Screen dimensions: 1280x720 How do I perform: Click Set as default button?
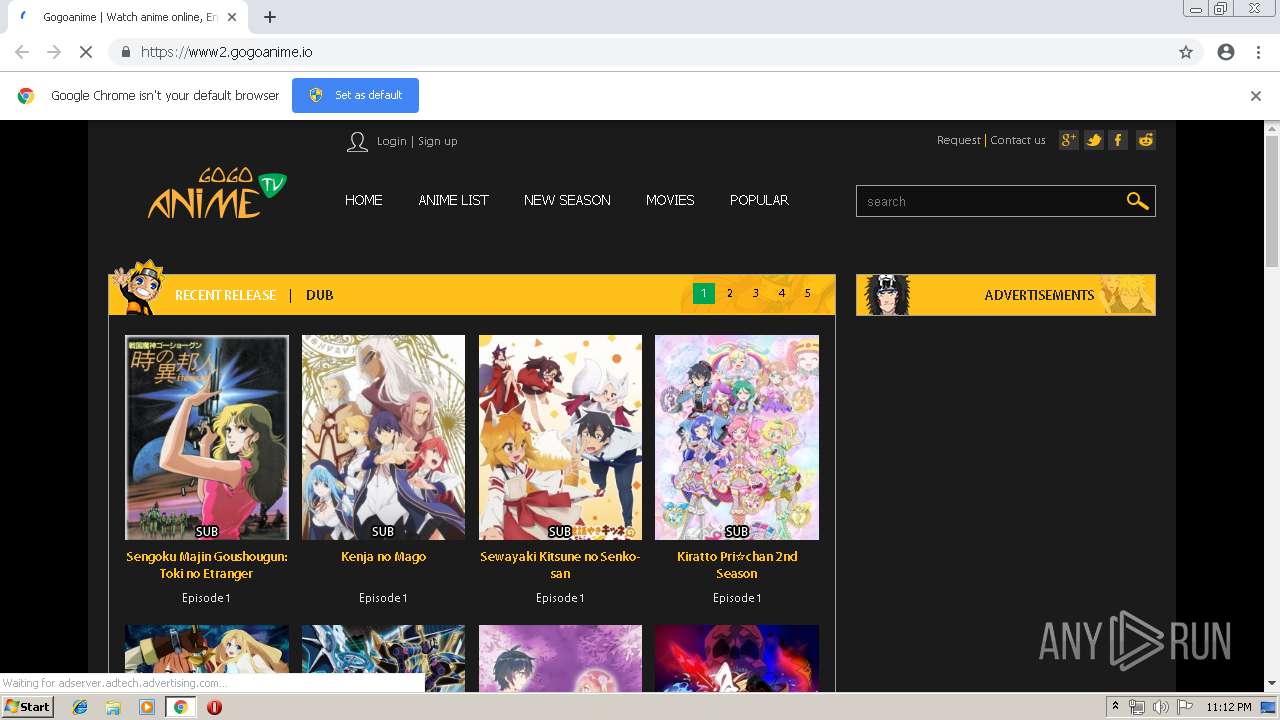pyautogui.click(x=355, y=95)
